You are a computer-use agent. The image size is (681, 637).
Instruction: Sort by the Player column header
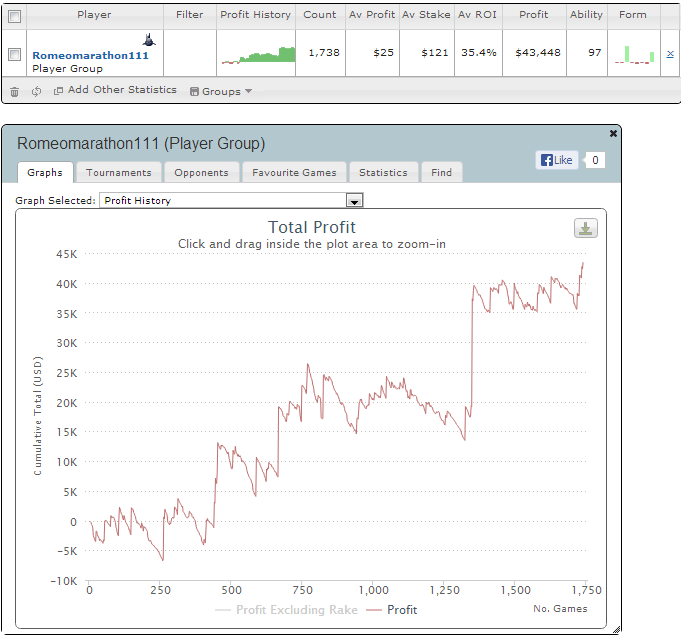pos(94,15)
